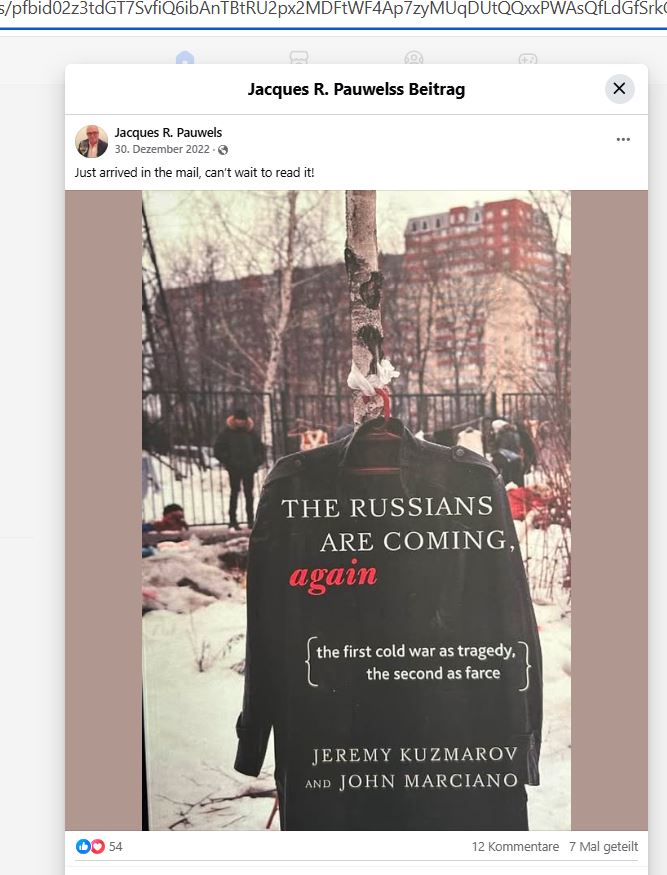This screenshot has width=667, height=875.
Task: Click the blue like reaction icon
Action: (83, 847)
